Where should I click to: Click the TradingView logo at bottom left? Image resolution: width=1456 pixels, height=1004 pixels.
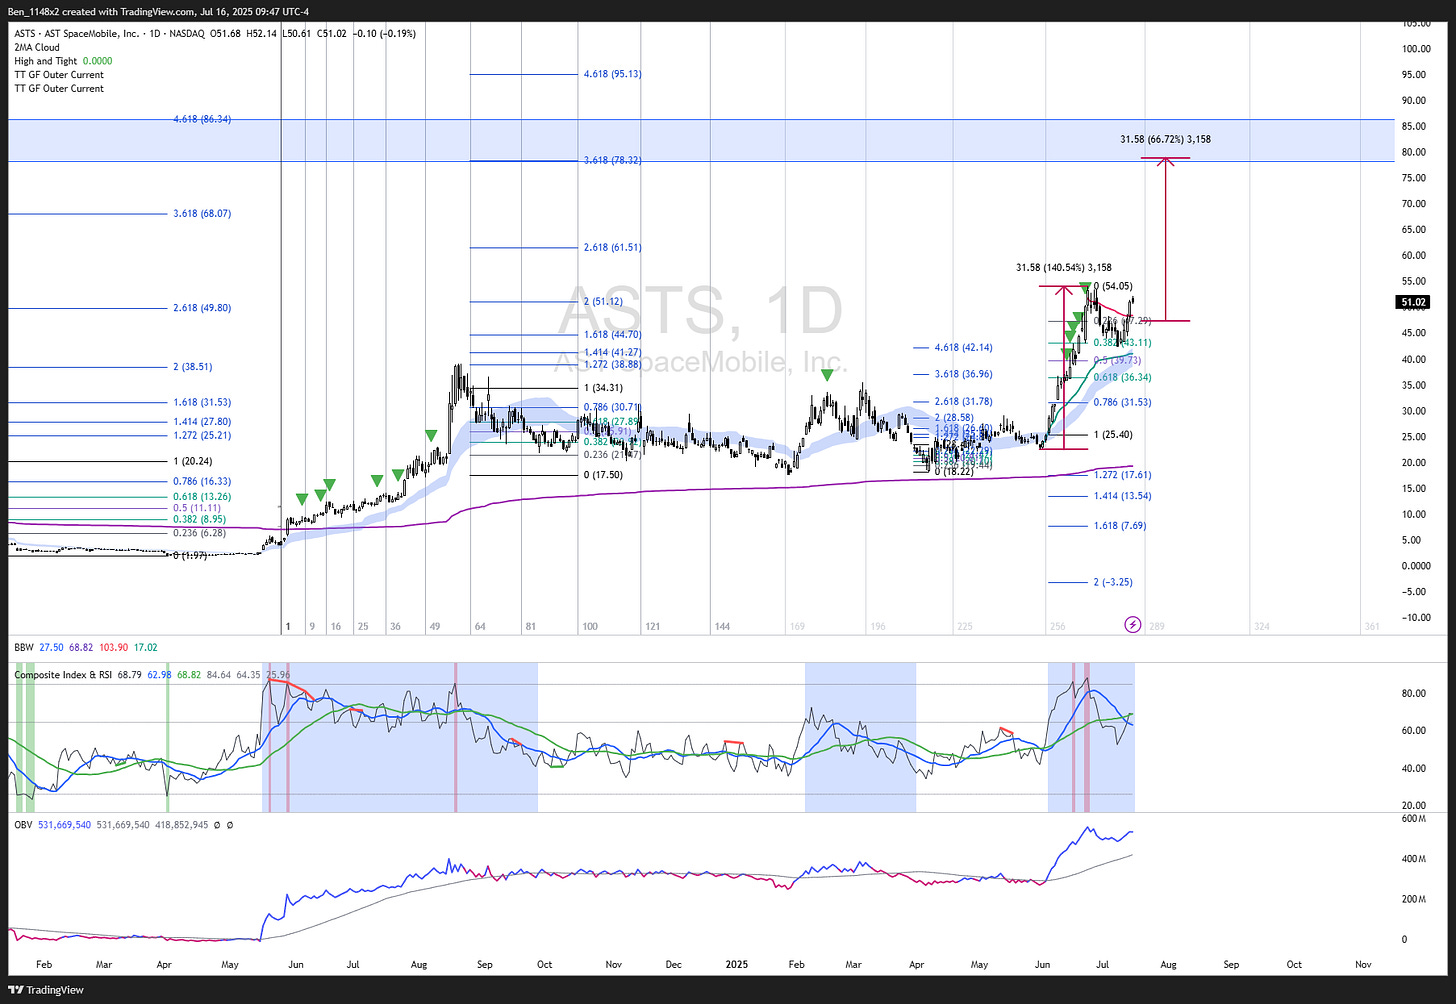(x=48, y=990)
